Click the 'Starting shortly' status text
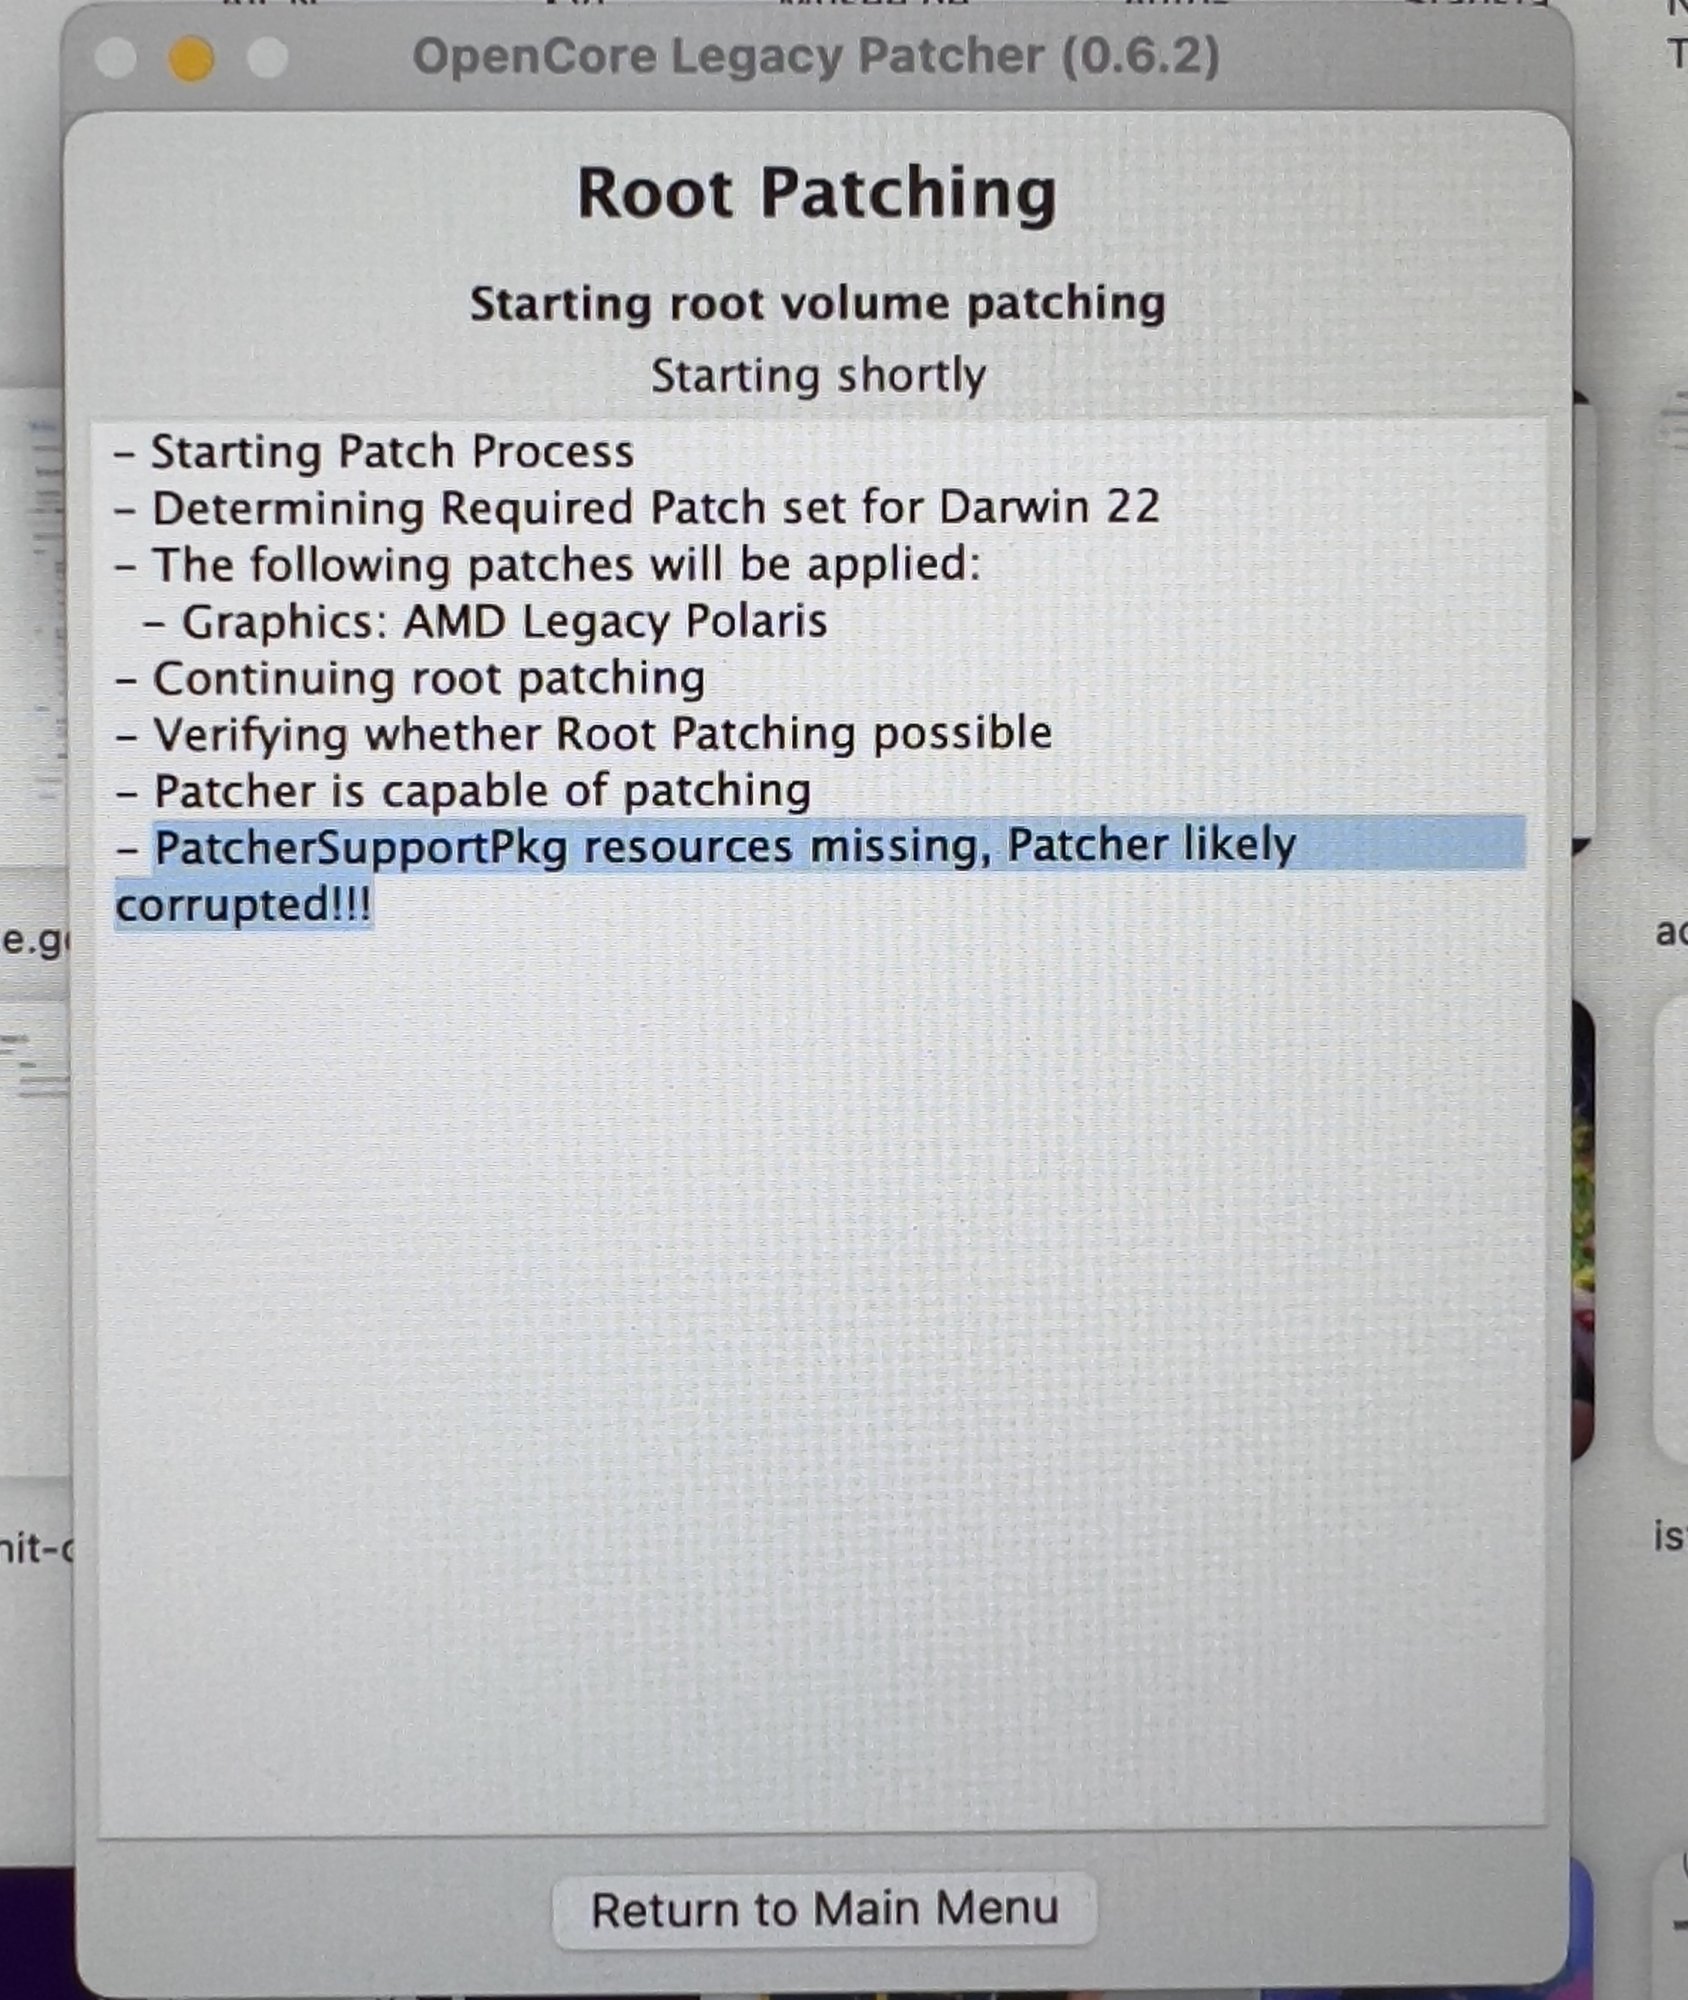This screenshot has width=1688, height=2000. coord(819,376)
